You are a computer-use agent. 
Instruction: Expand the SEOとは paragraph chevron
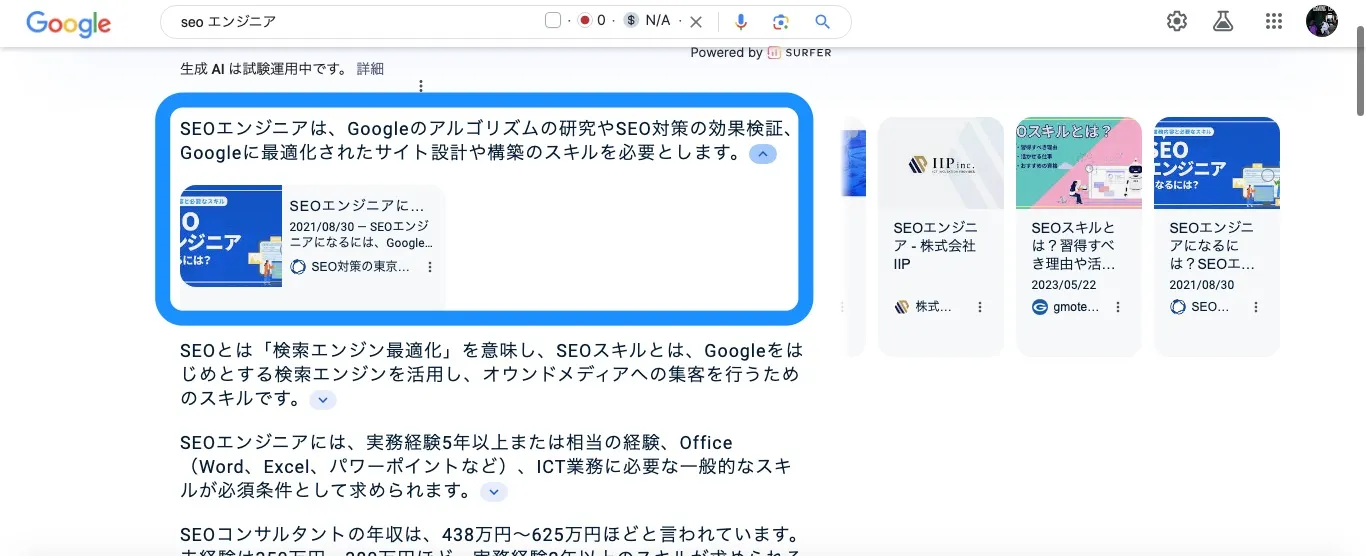(322, 400)
